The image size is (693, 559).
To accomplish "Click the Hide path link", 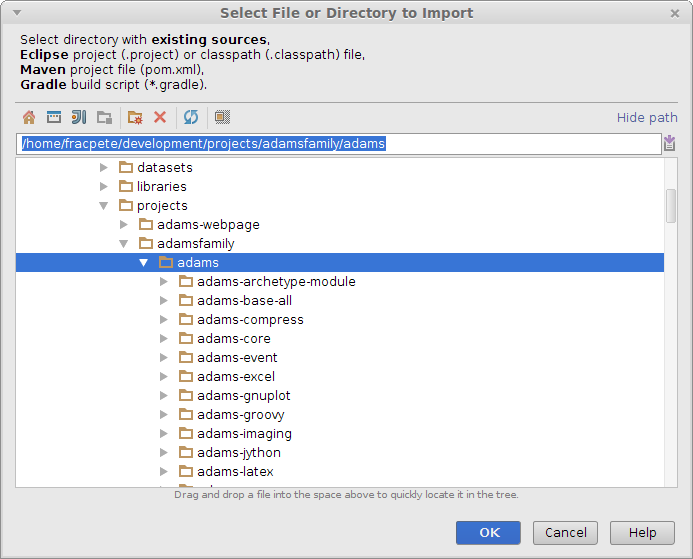I will coord(647,118).
